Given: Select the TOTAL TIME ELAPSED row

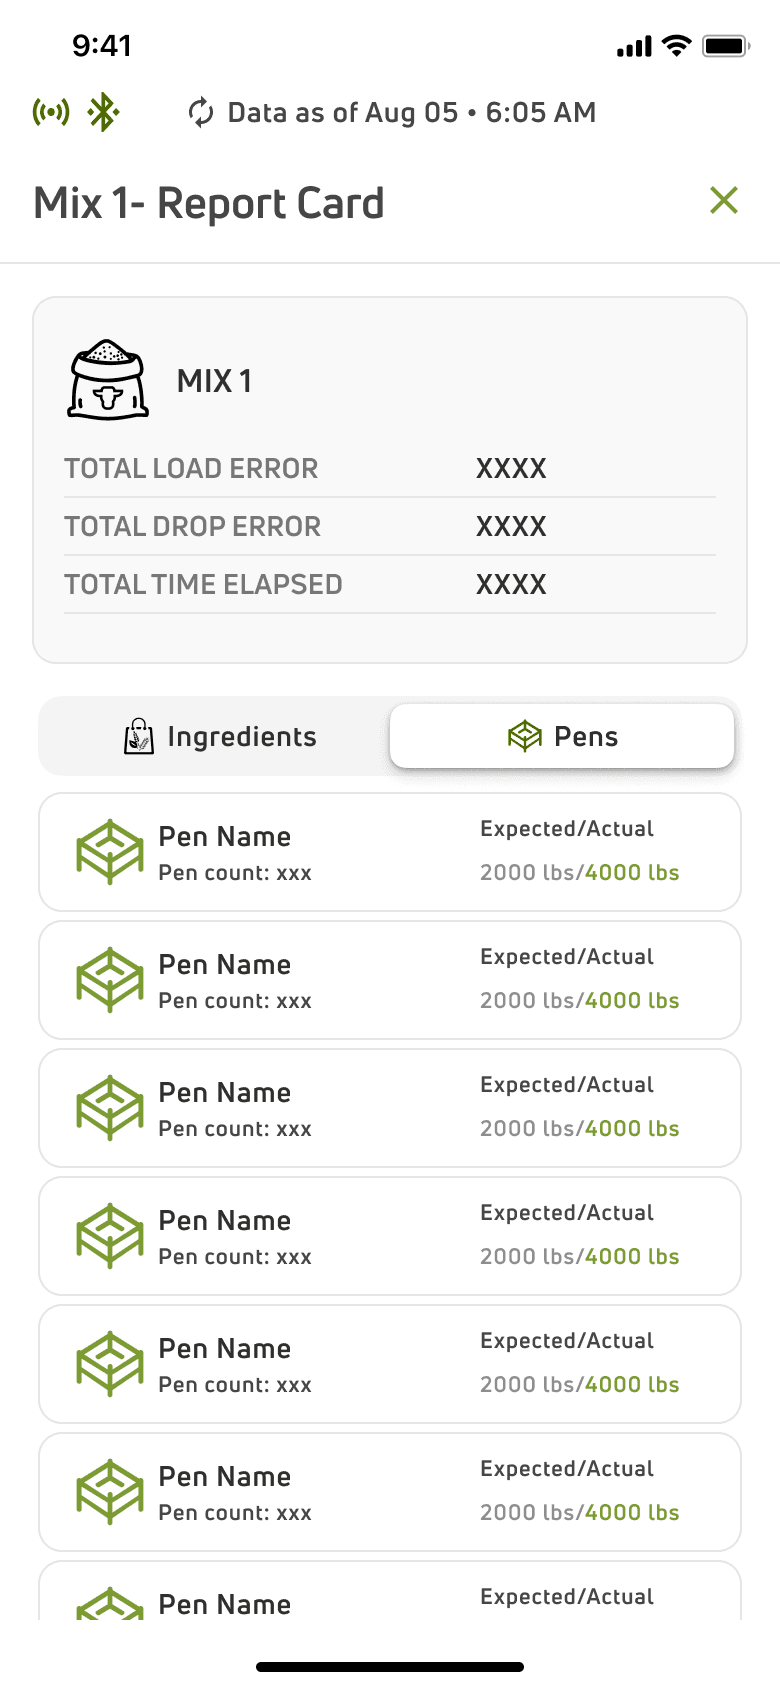Looking at the screenshot, I should (x=390, y=585).
